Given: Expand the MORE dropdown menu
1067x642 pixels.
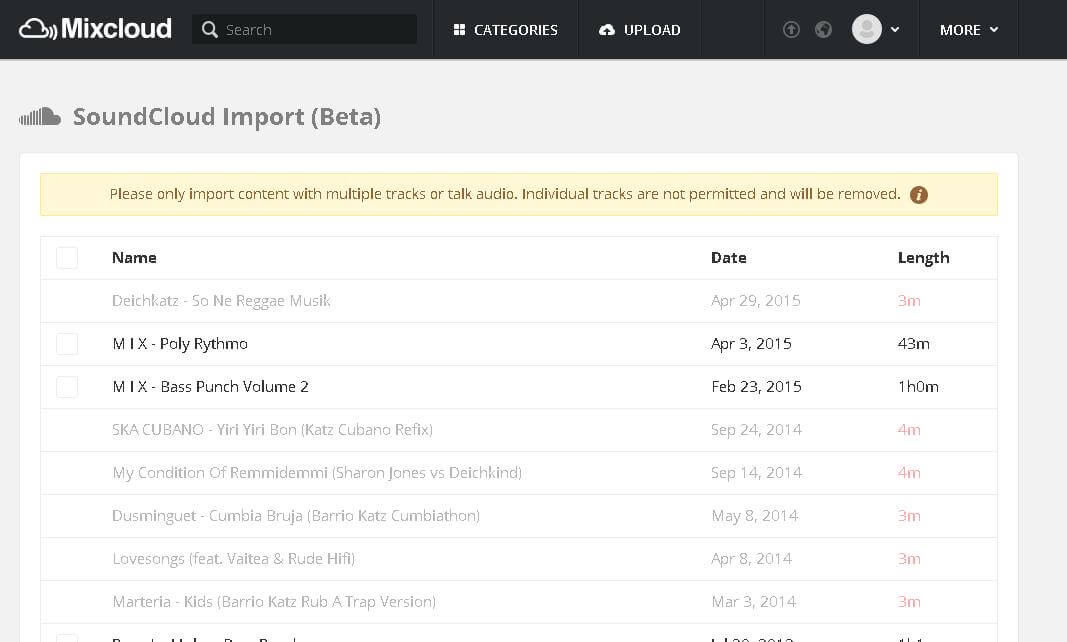Looking at the screenshot, I should tap(968, 30).
